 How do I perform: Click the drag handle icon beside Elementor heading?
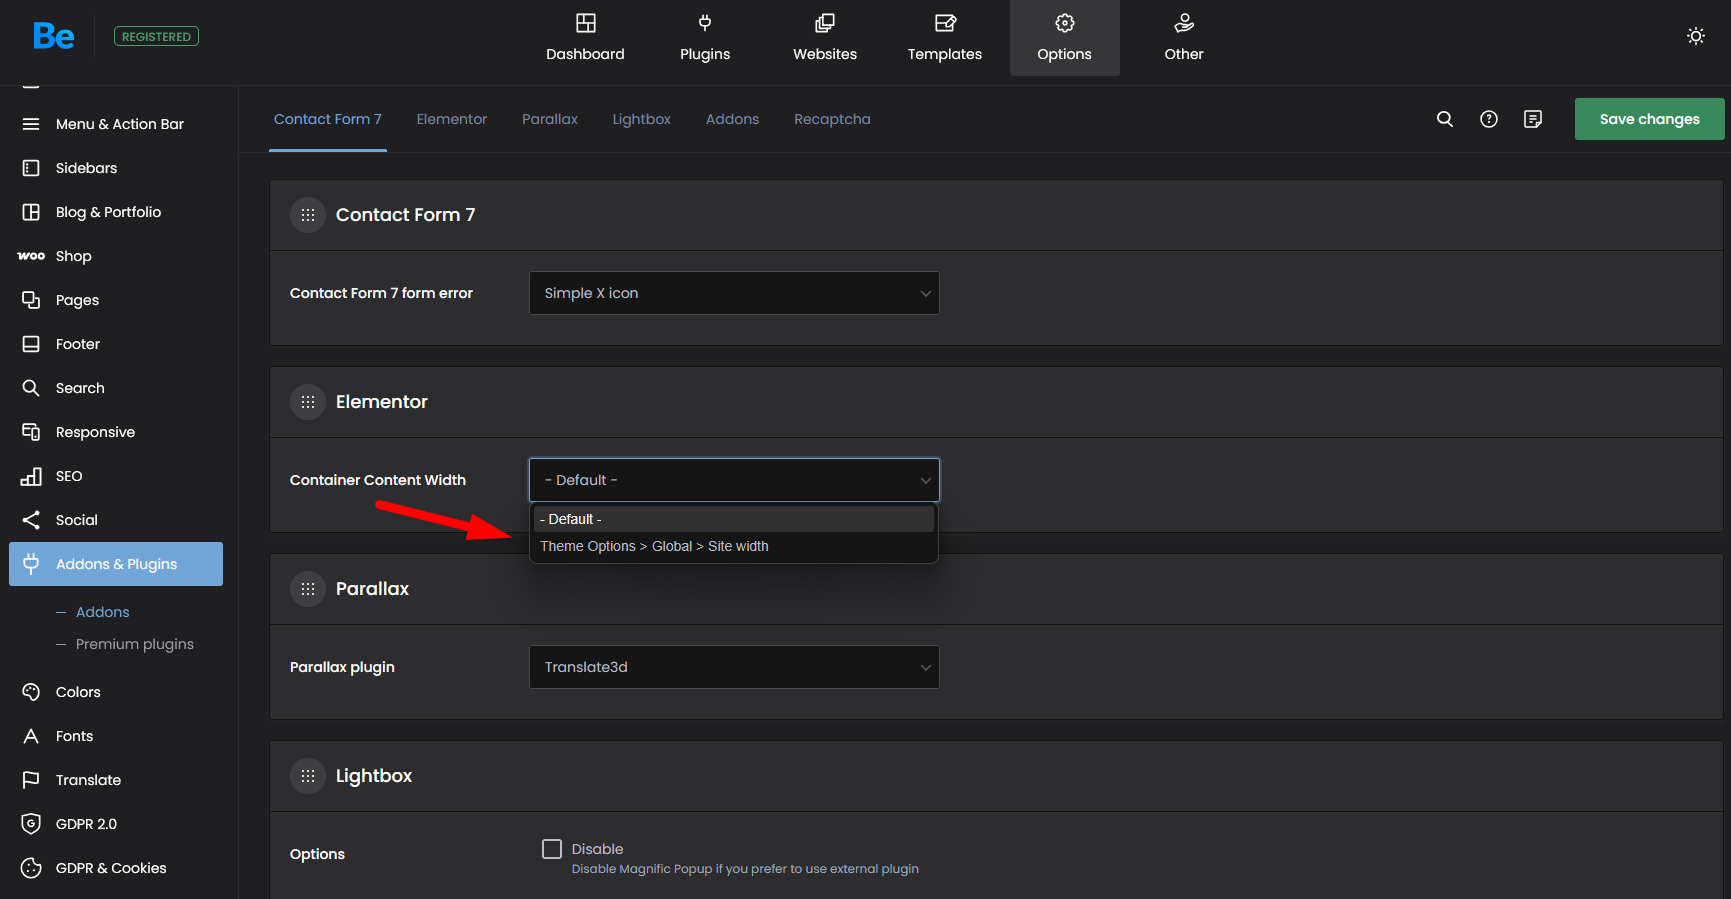[x=308, y=402]
